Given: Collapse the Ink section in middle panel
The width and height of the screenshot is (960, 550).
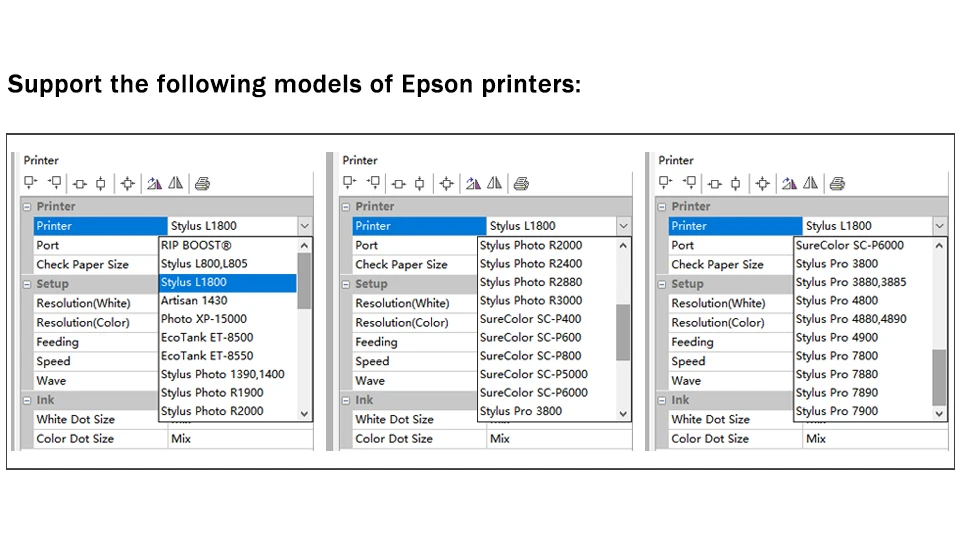Looking at the screenshot, I should pos(346,401).
